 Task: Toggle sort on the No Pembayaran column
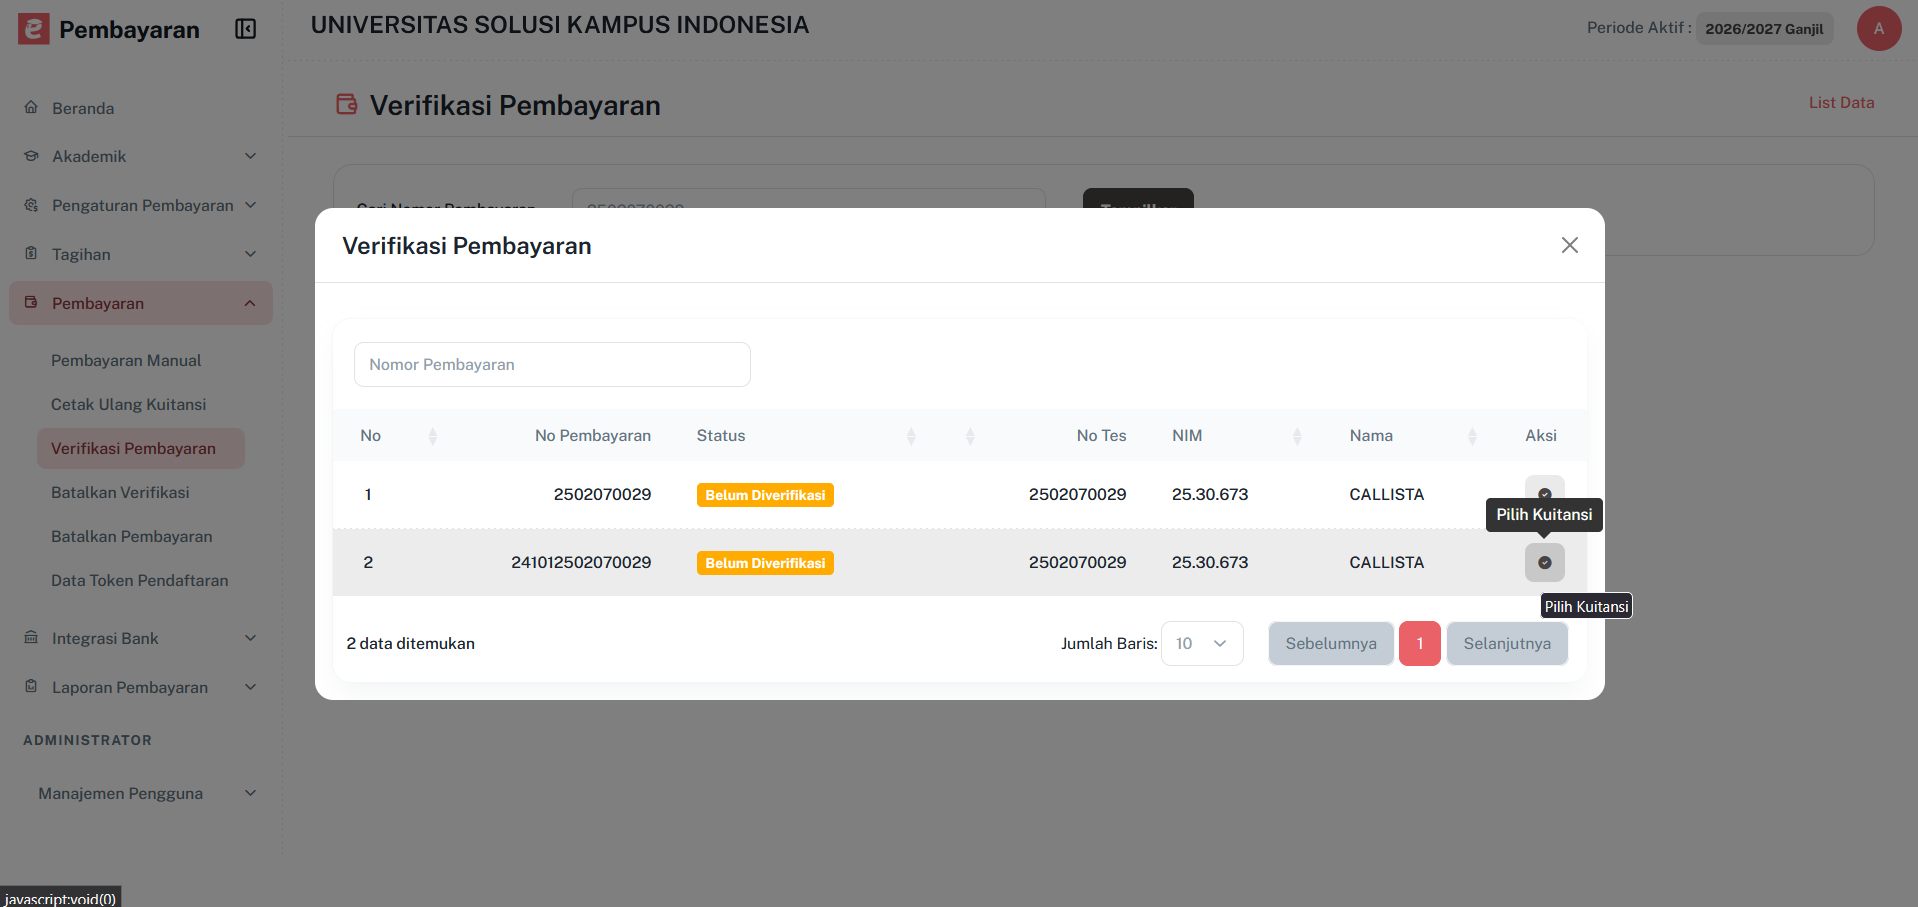pyautogui.click(x=911, y=435)
